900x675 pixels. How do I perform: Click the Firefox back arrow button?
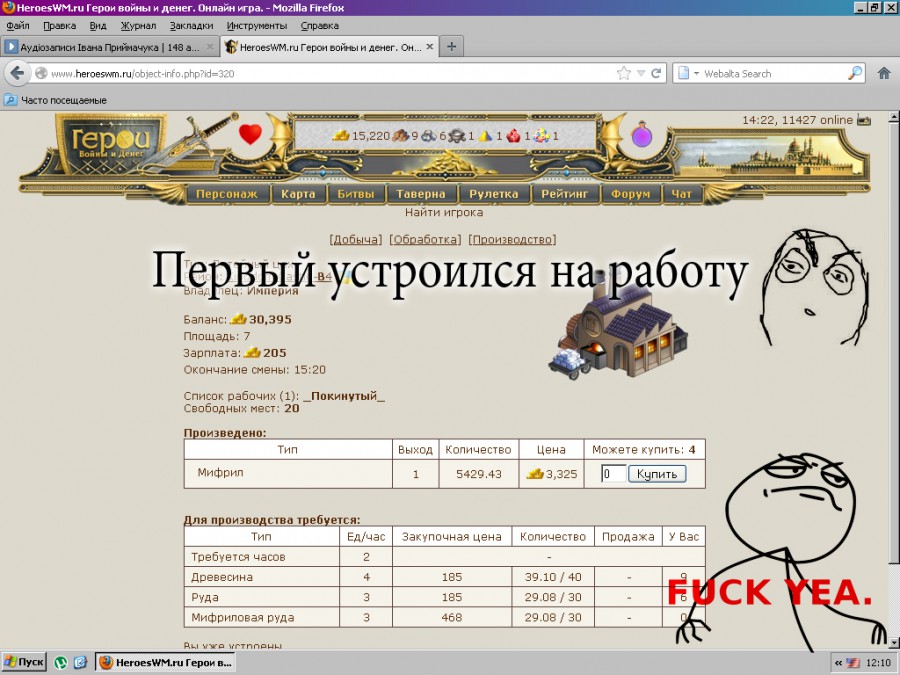[18, 73]
